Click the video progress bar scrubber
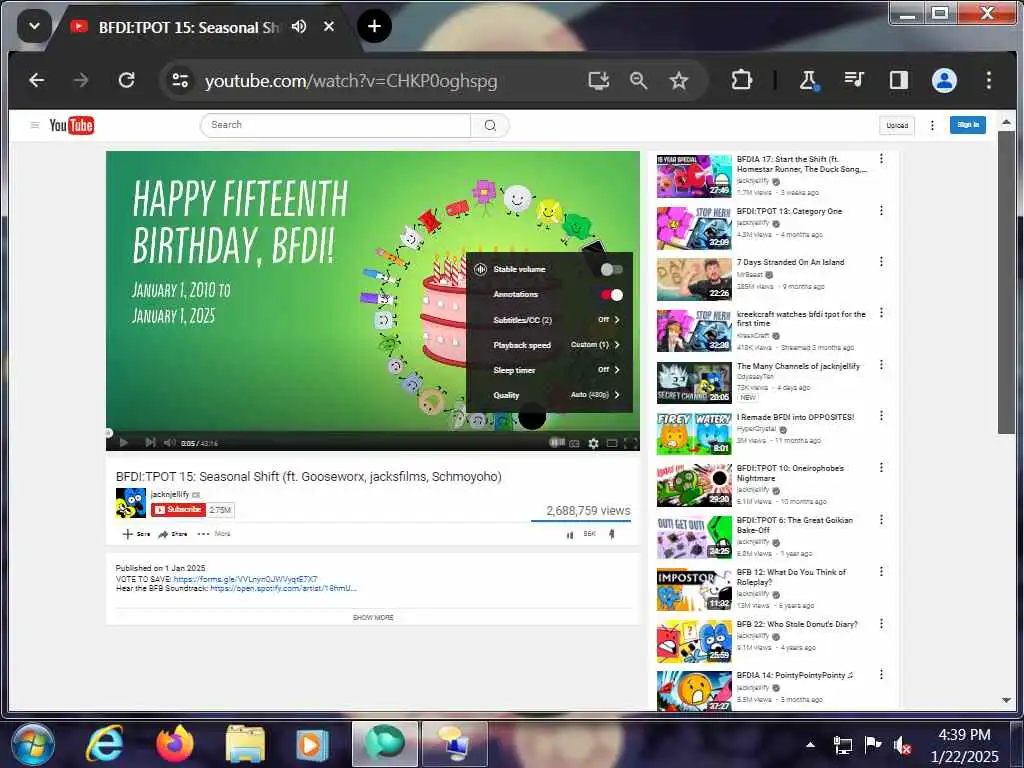This screenshot has height=768, width=1024. tap(109, 432)
